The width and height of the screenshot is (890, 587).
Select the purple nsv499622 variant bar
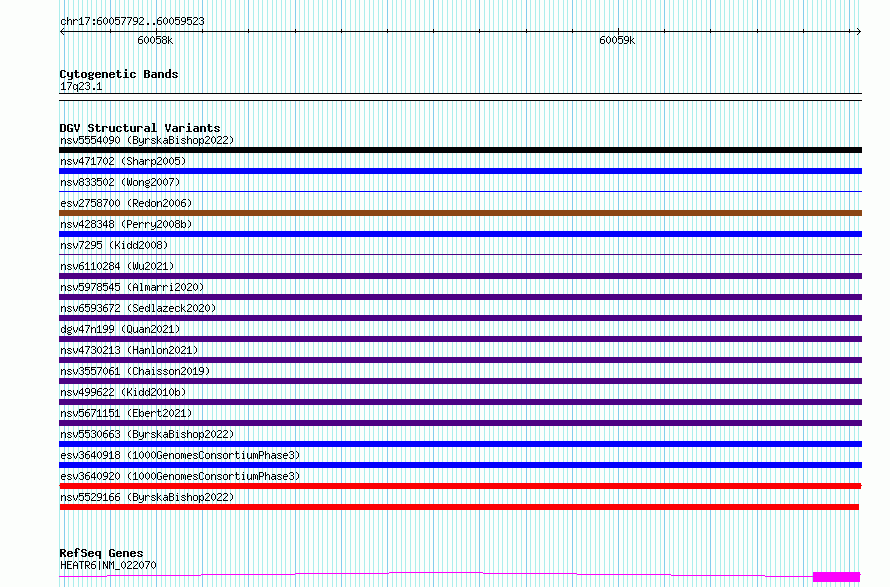(x=460, y=402)
